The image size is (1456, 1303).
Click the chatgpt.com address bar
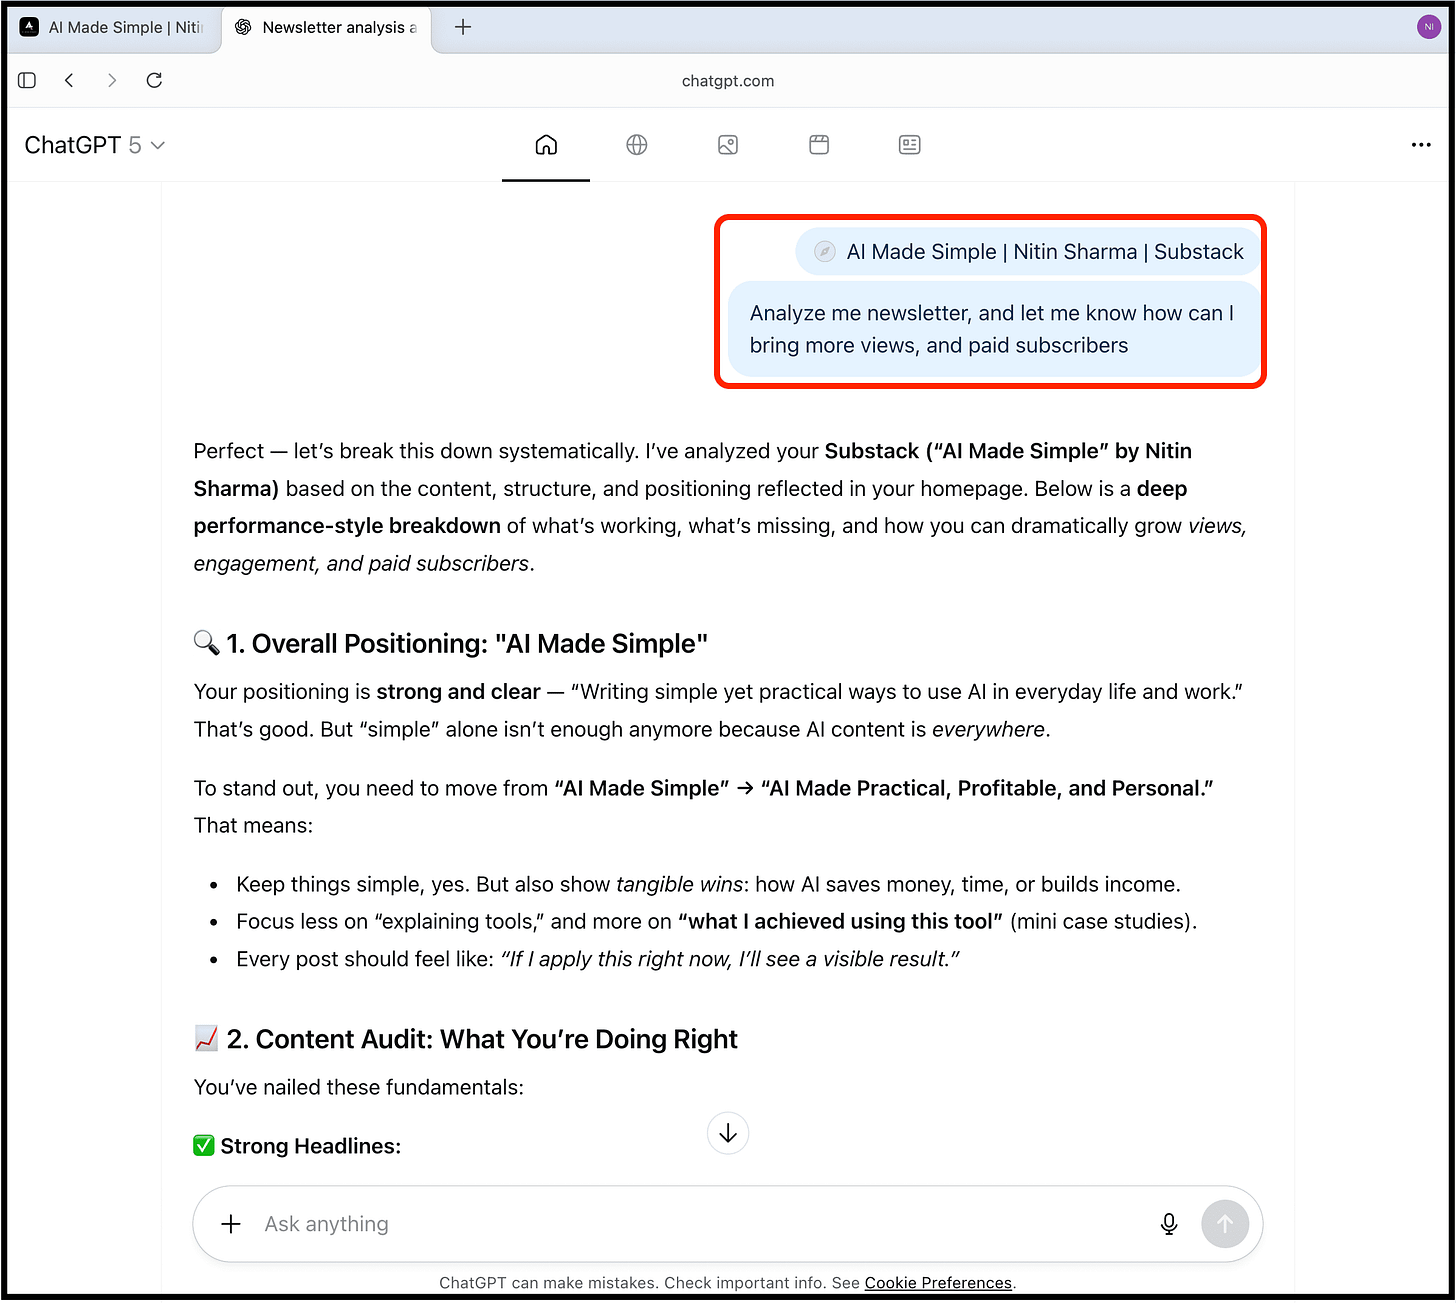(x=728, y=81)
